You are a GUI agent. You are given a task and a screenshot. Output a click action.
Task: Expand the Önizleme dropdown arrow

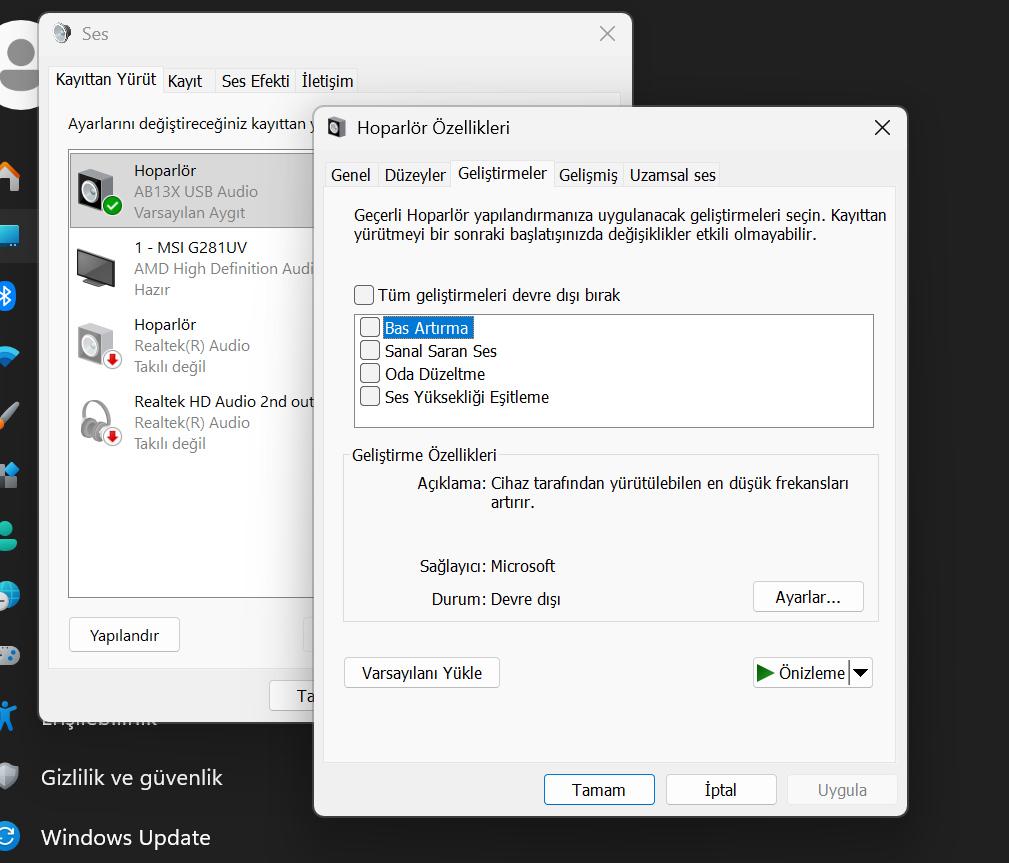coord(860,673)
